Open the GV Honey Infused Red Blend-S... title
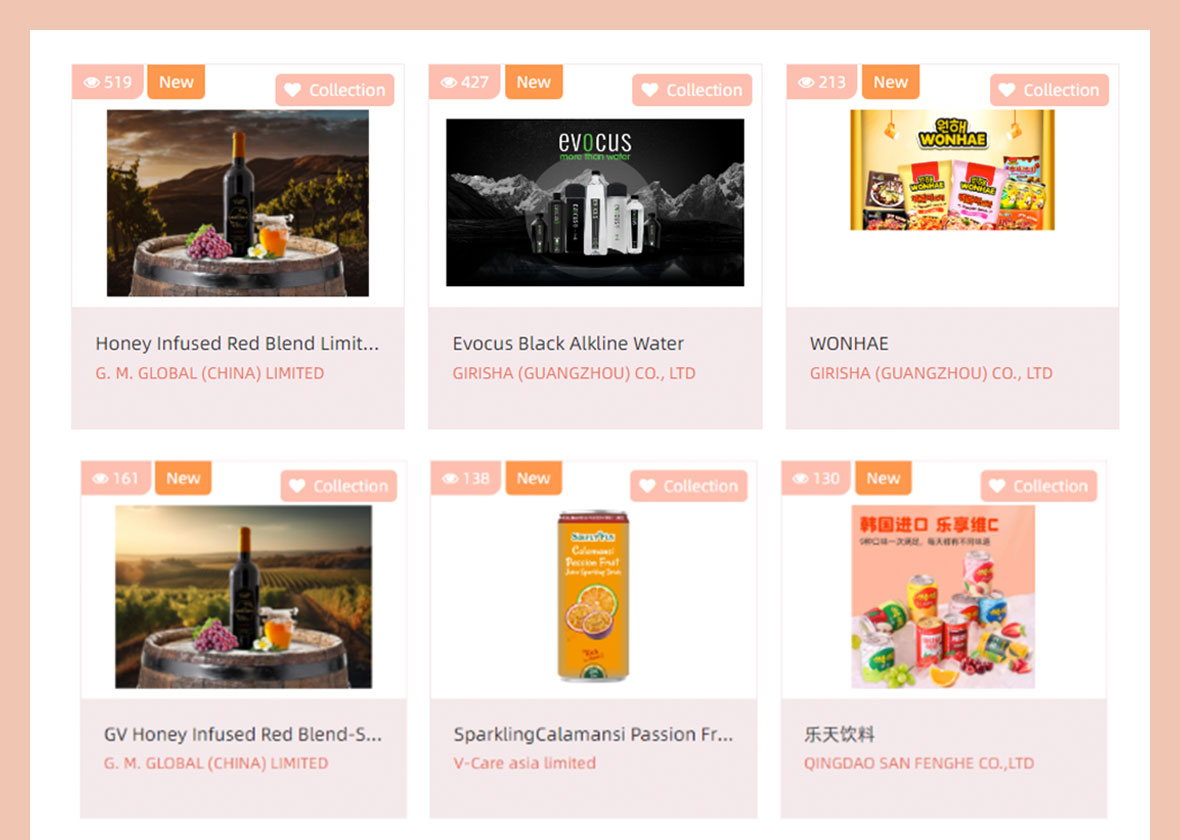Screen dimensions: 1180x840 click(243, 734)
